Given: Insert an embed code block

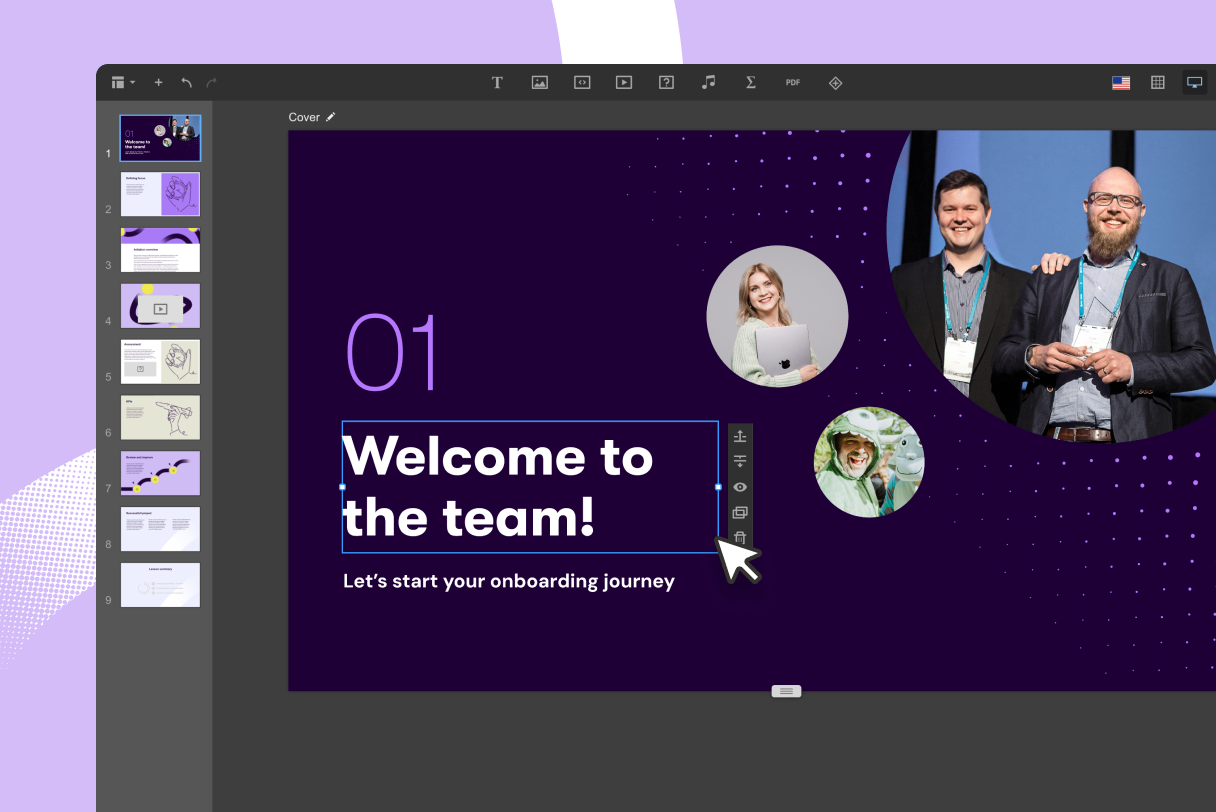Looking at the screenshot, I should pos(582,82).
